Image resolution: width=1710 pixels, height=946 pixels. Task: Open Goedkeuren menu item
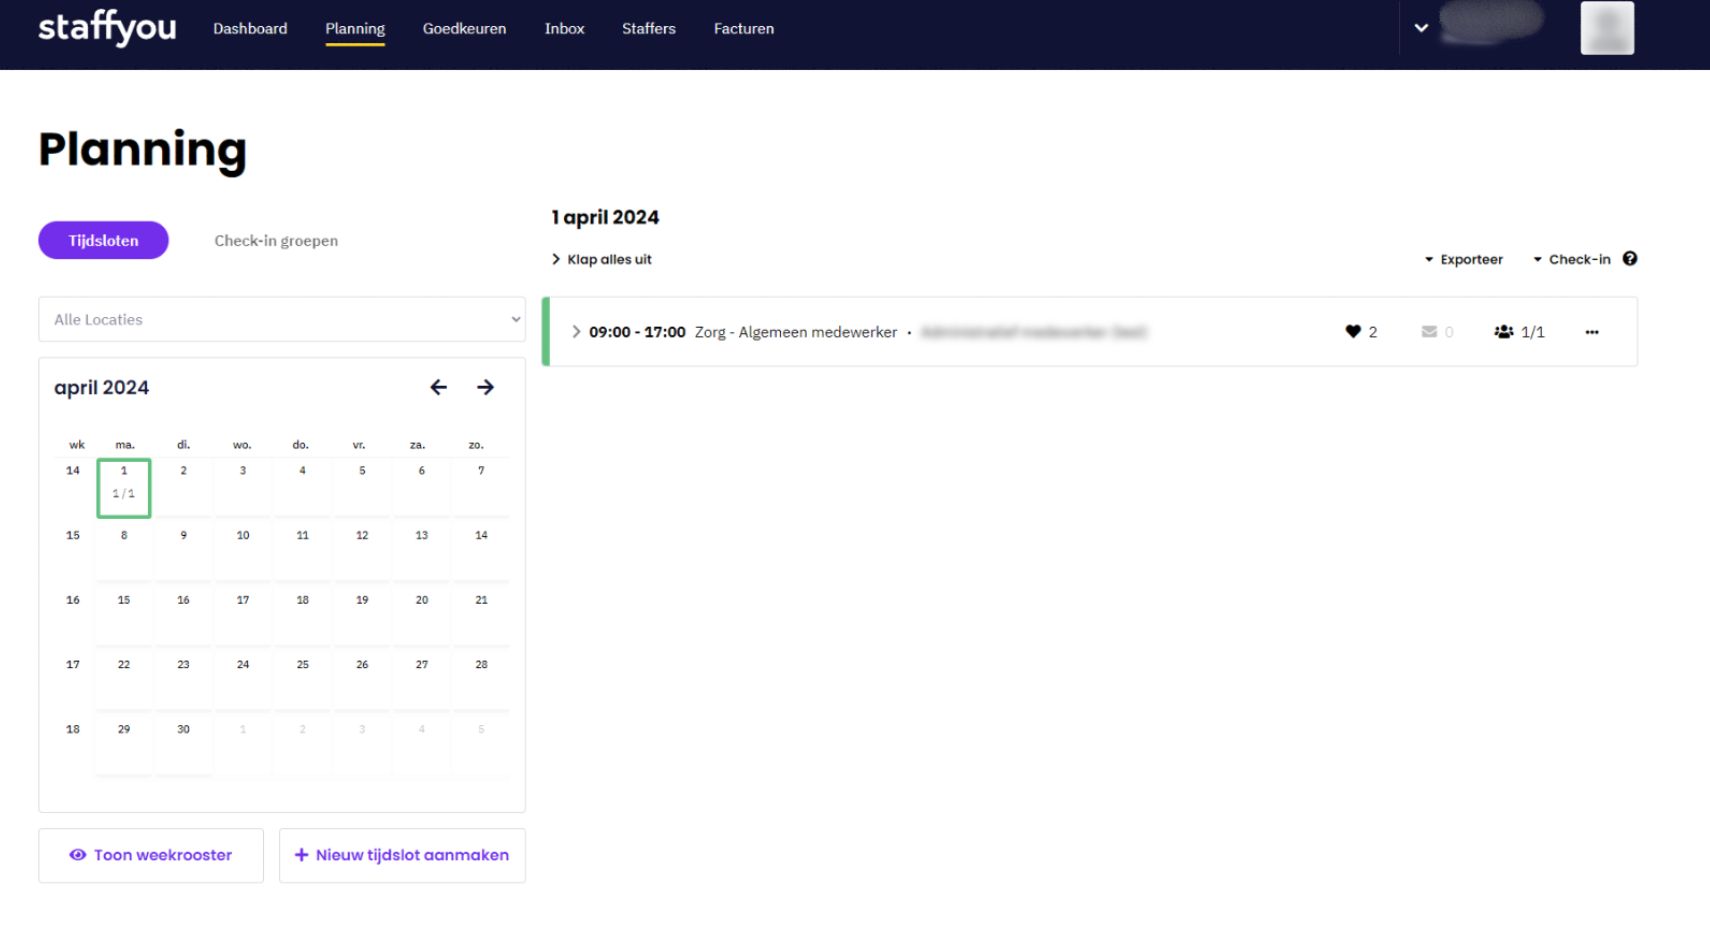coord(464,29)
